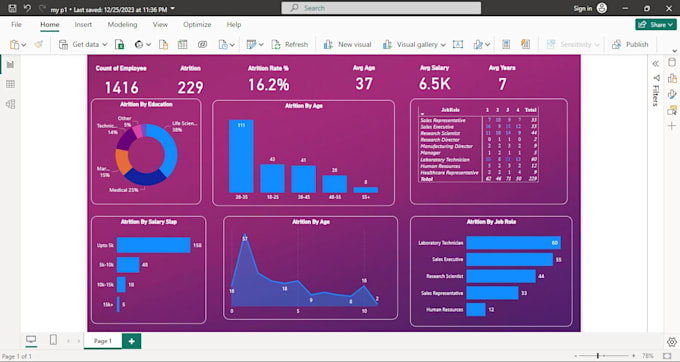The image size is (680, 362).
Task: Switch to the Page 1 tab
Action: pos(103,341)
